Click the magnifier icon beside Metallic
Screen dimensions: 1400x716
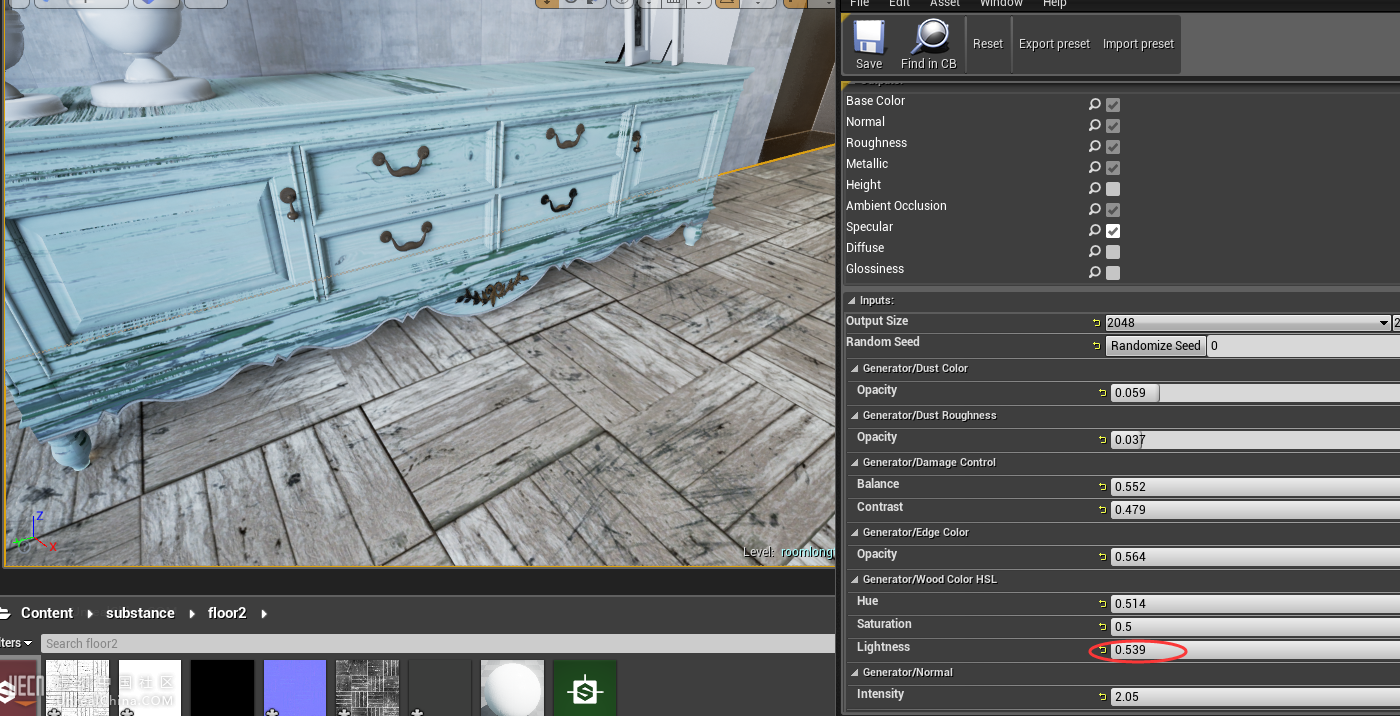coord(1095,168)
